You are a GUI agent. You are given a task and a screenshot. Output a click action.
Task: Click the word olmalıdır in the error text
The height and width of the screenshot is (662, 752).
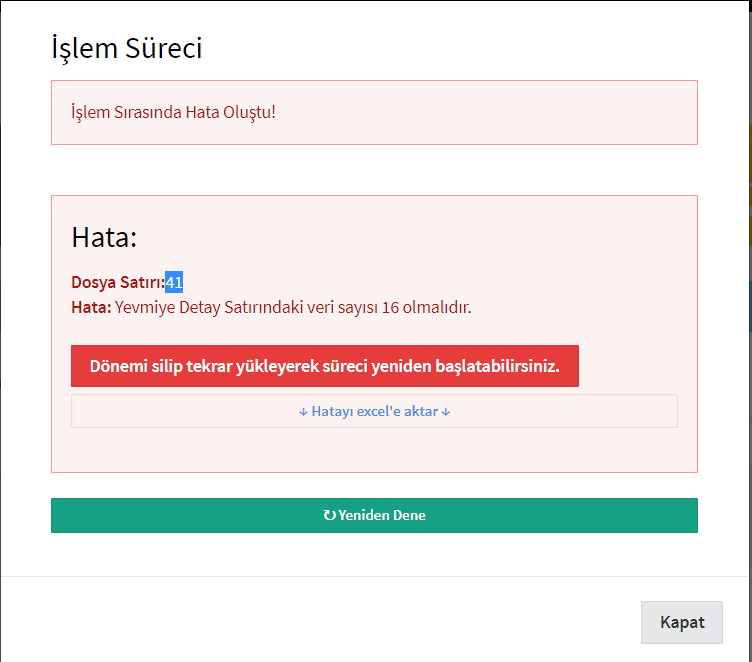(437, 307)
